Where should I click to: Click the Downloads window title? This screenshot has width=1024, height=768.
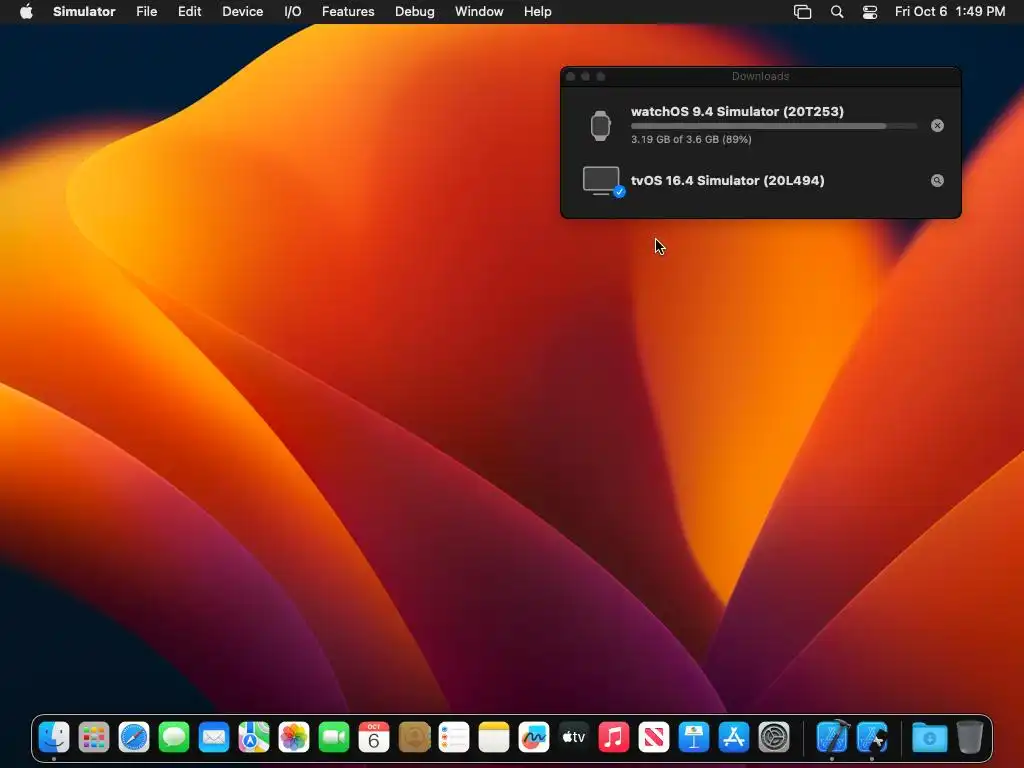click(x=760, y=76)
